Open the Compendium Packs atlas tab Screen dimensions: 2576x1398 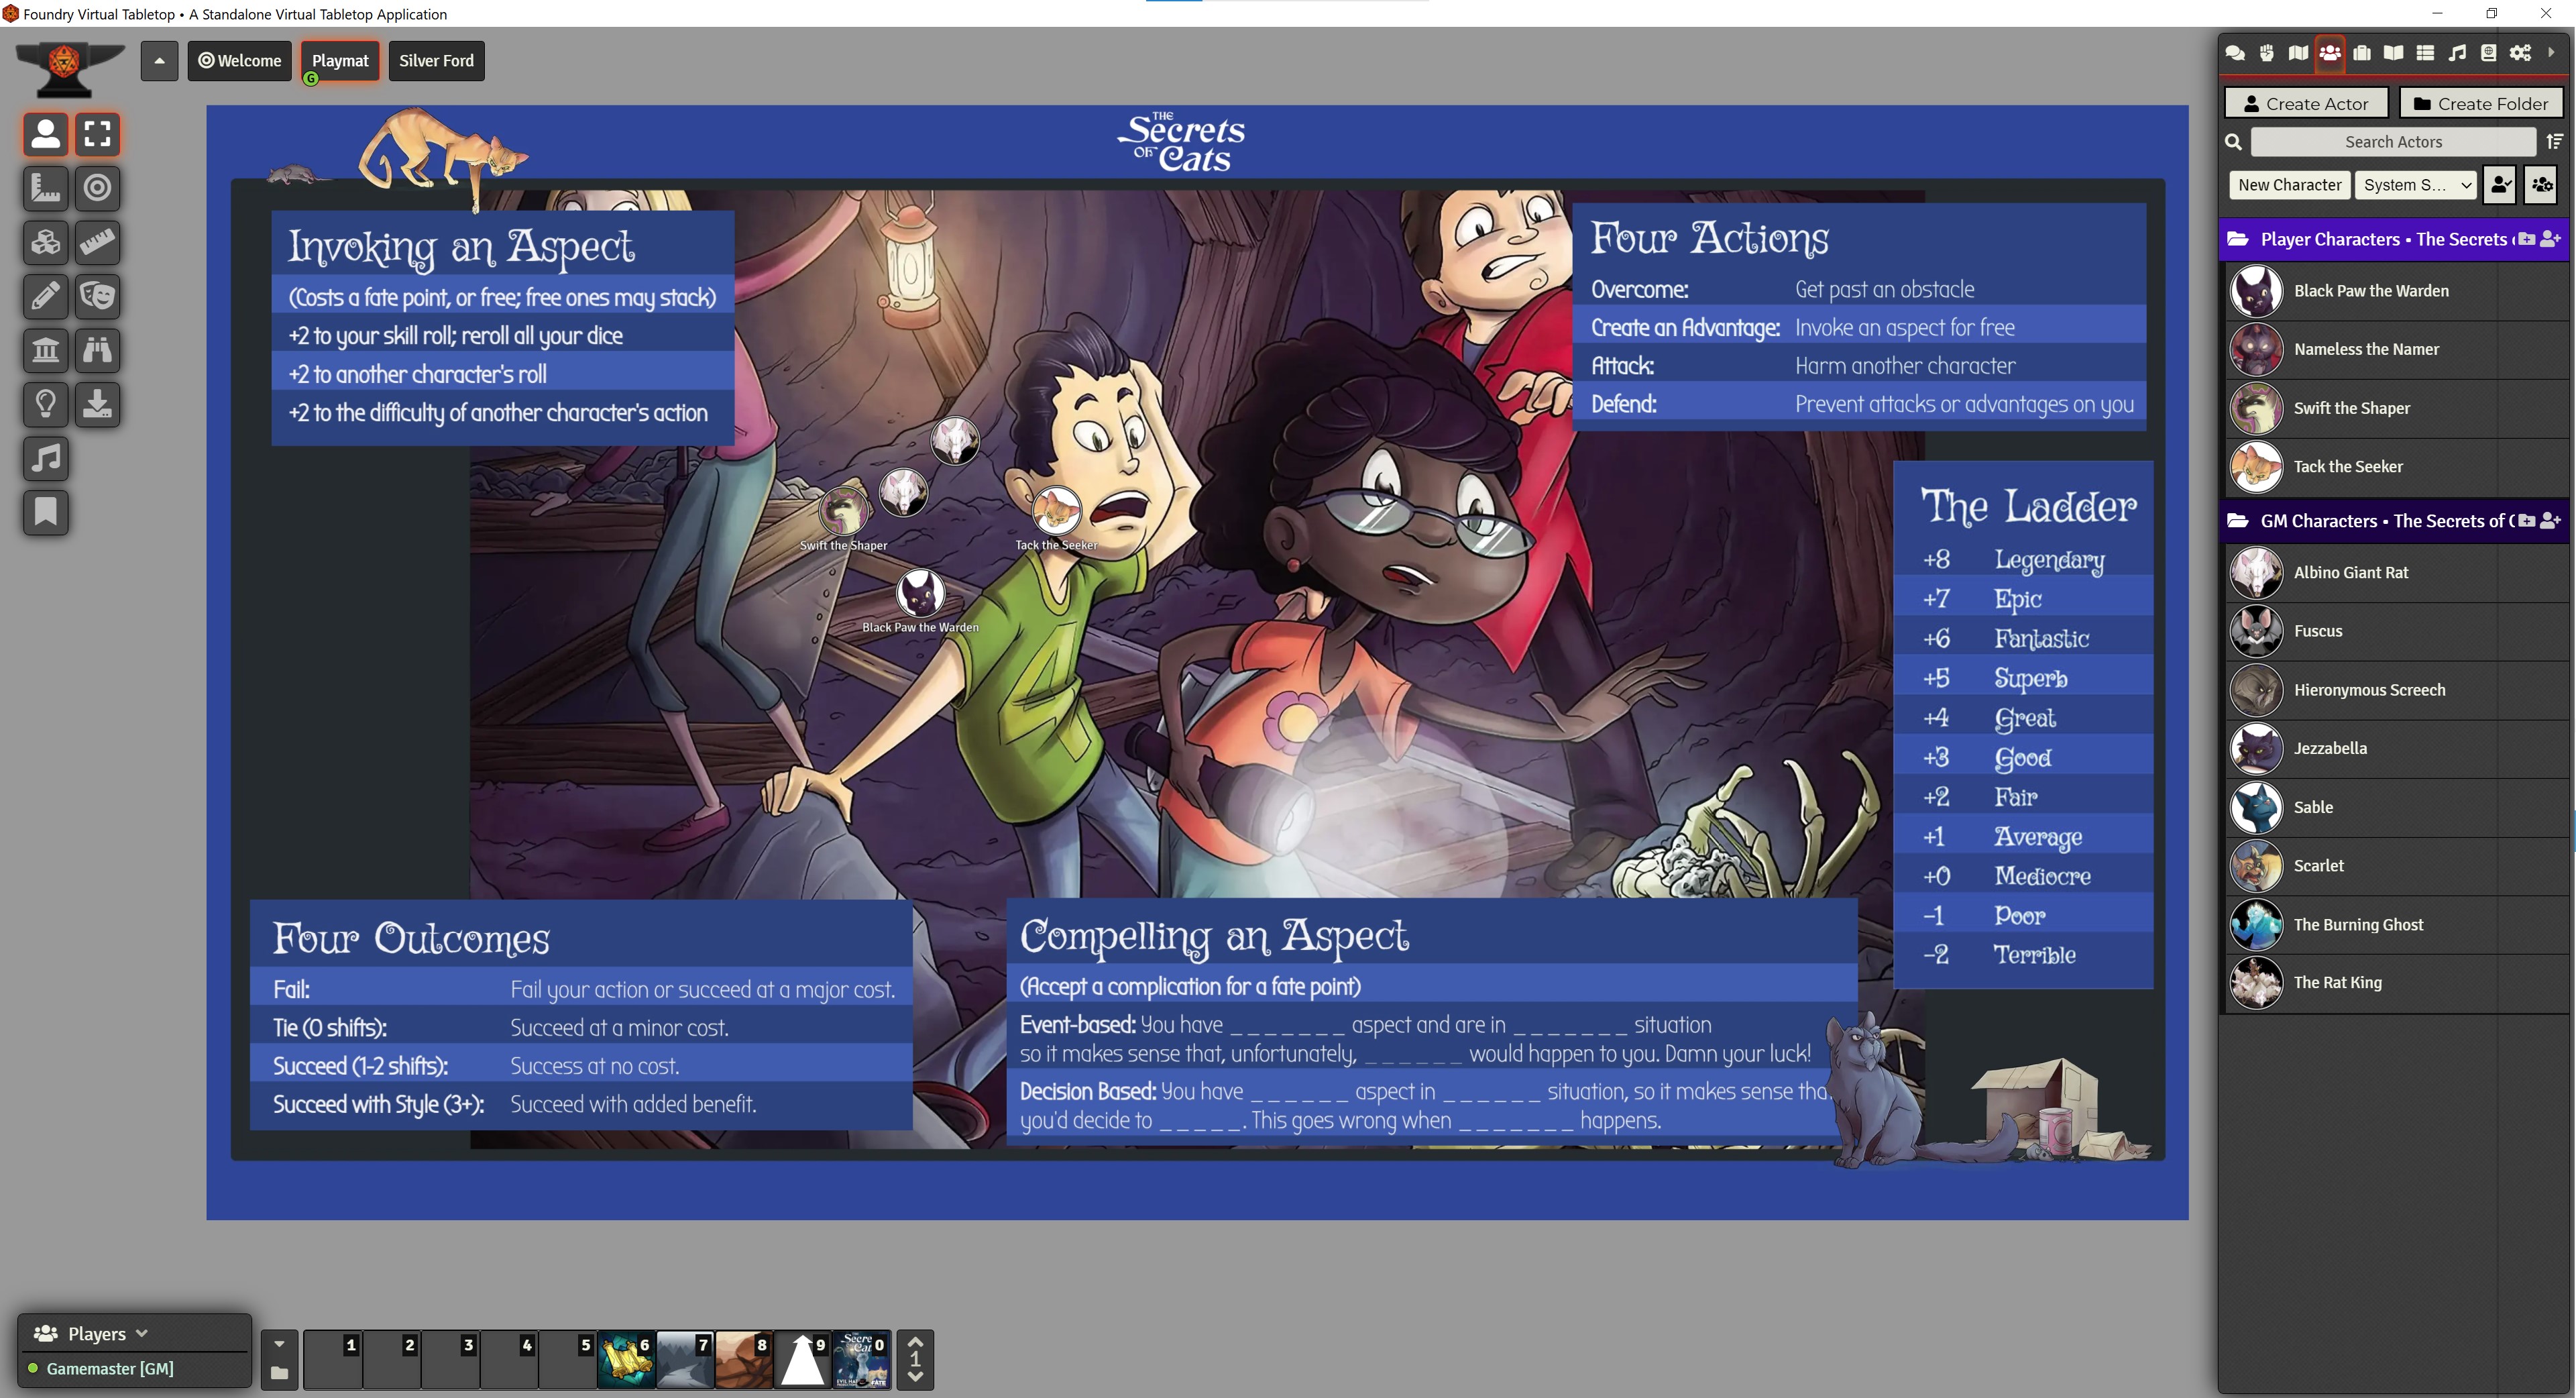click(x=2489, y=53)
